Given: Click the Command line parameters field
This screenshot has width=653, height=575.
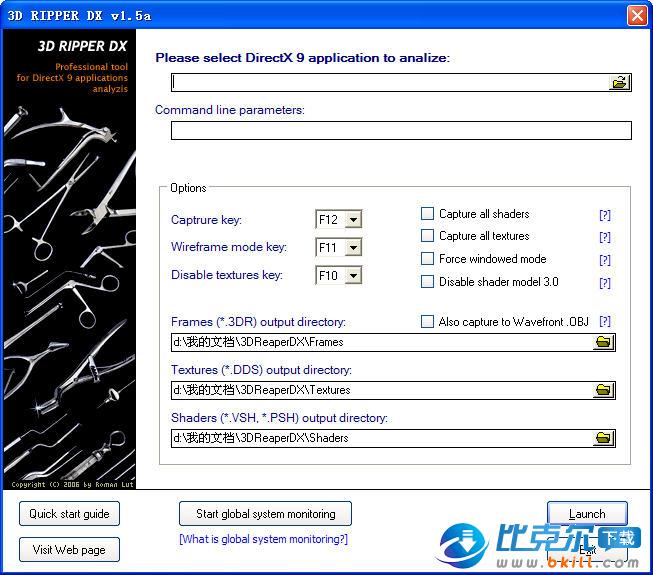Looking at the screenshot, I should click(400, 130).
